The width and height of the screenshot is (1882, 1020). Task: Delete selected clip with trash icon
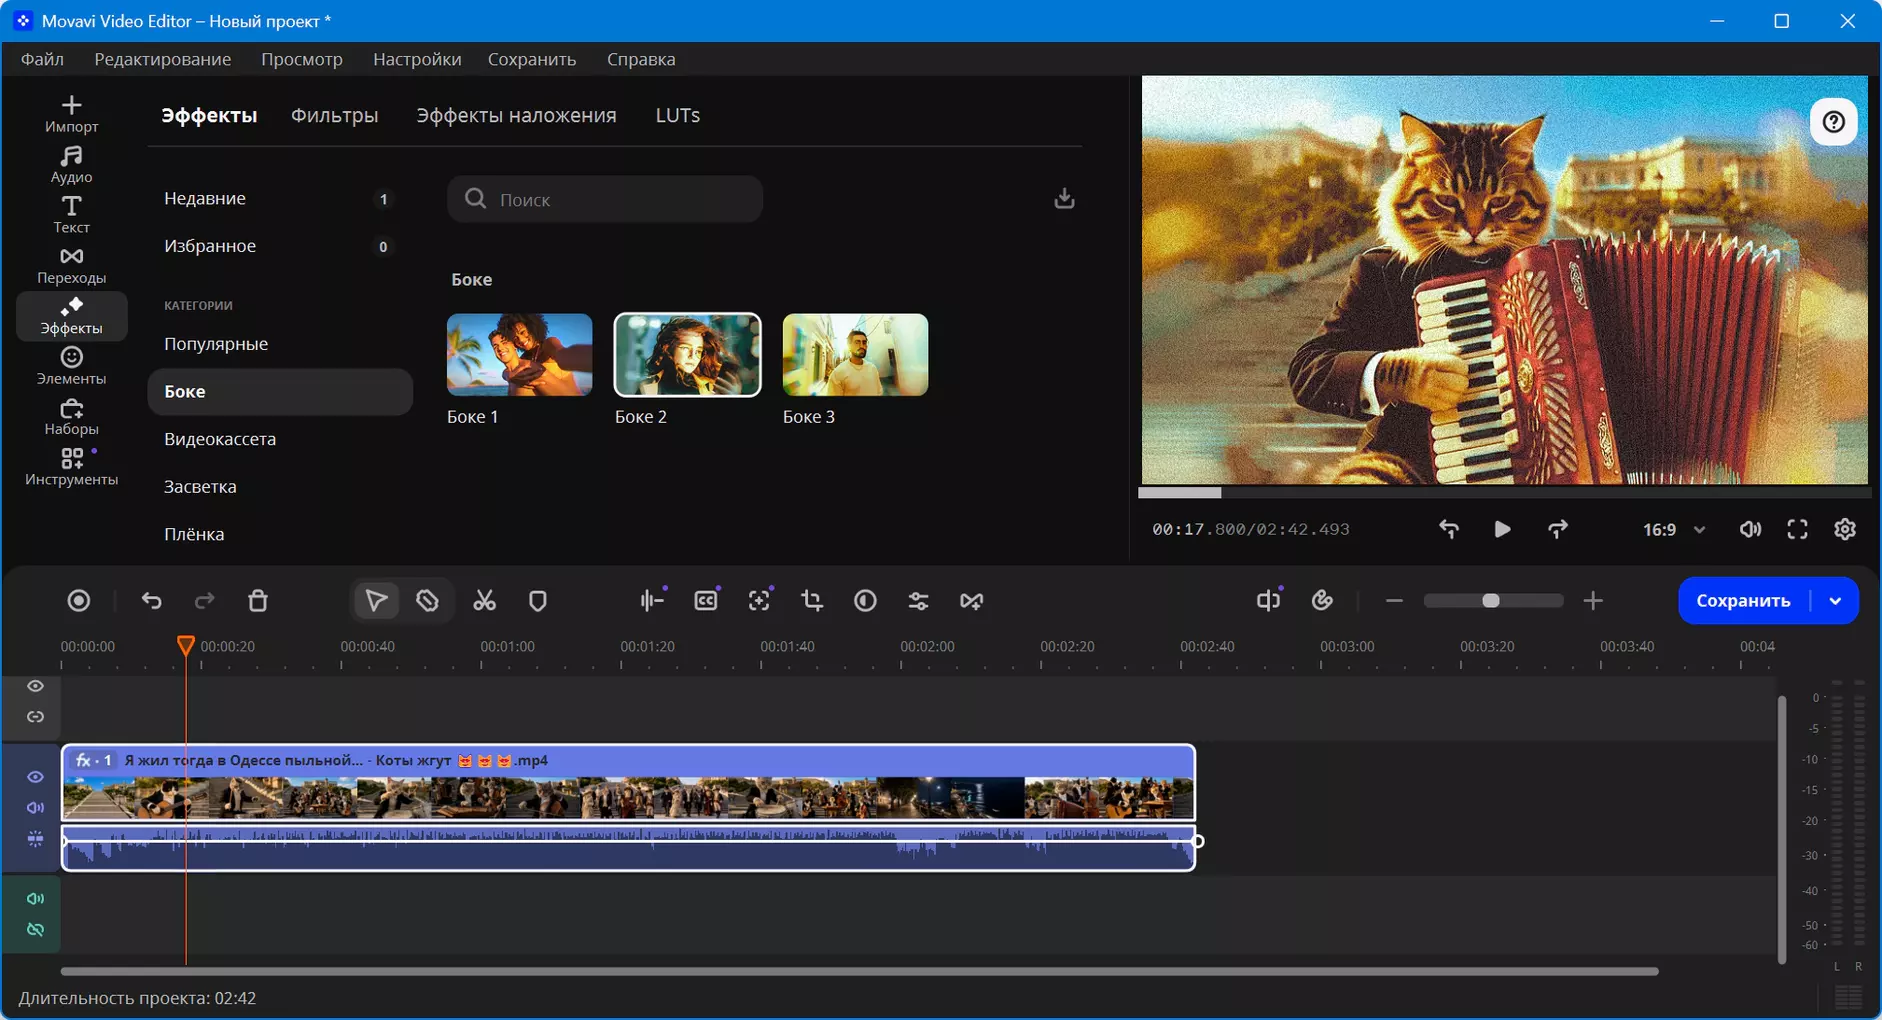[258, 601]
